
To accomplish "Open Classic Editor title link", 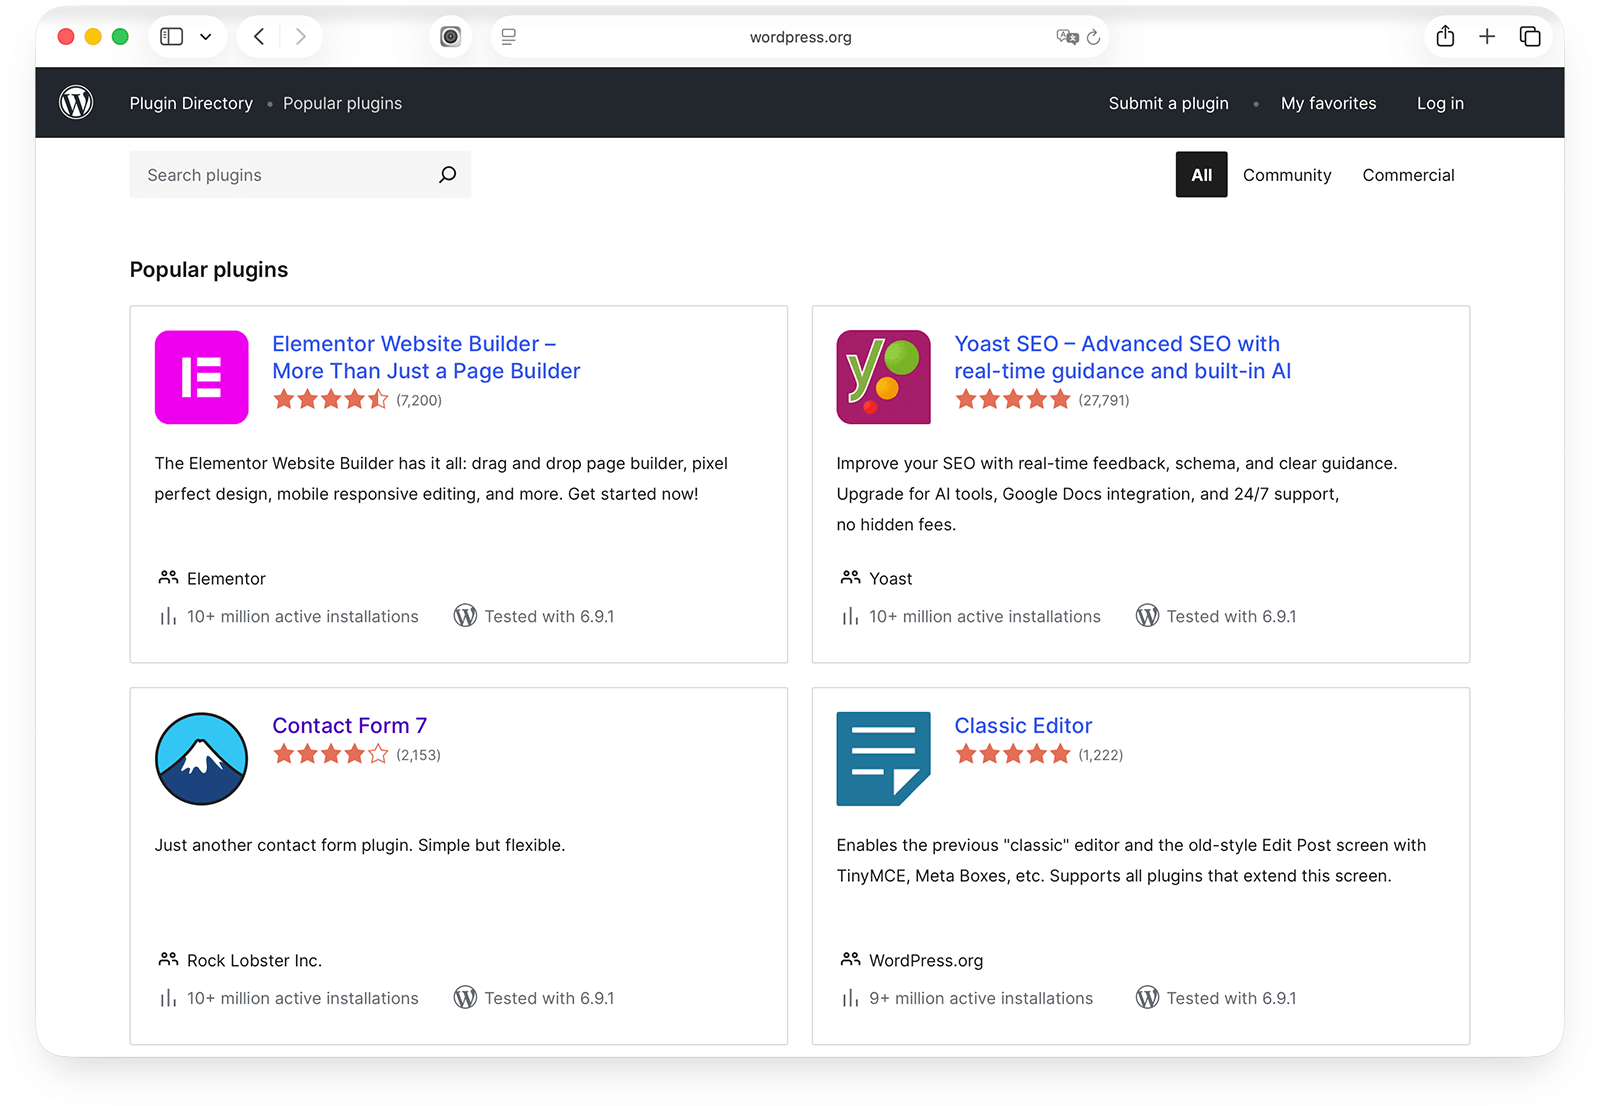I will 1023,725.
